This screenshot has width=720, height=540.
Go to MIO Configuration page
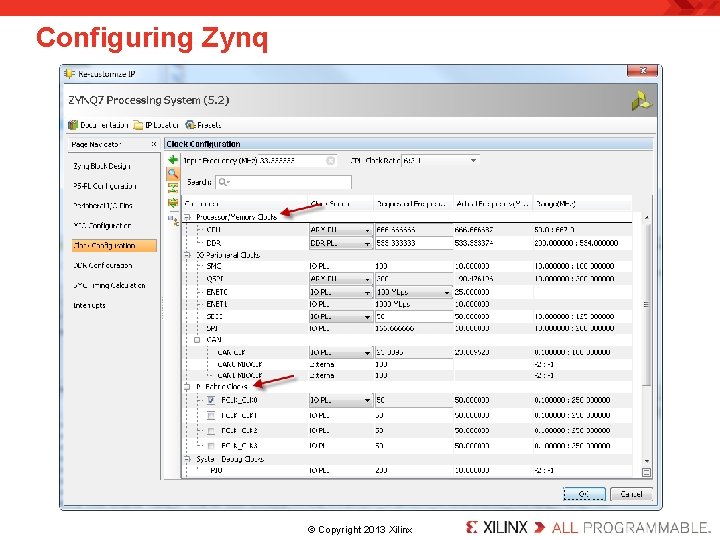coord(102,225)
